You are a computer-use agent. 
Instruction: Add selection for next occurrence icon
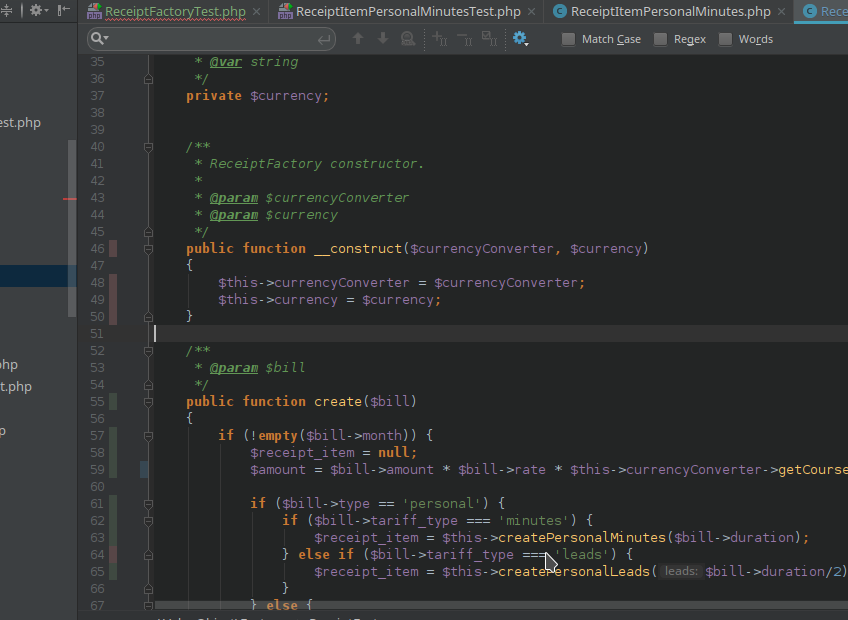440,38
